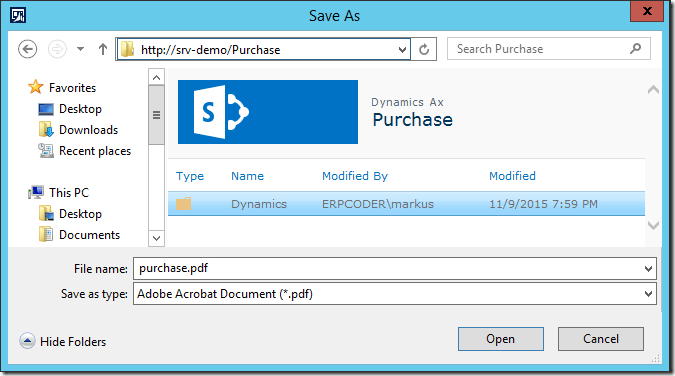Select This PC in navigation pane
Viewport: 675px width, 376px height.
coord(69,193)
